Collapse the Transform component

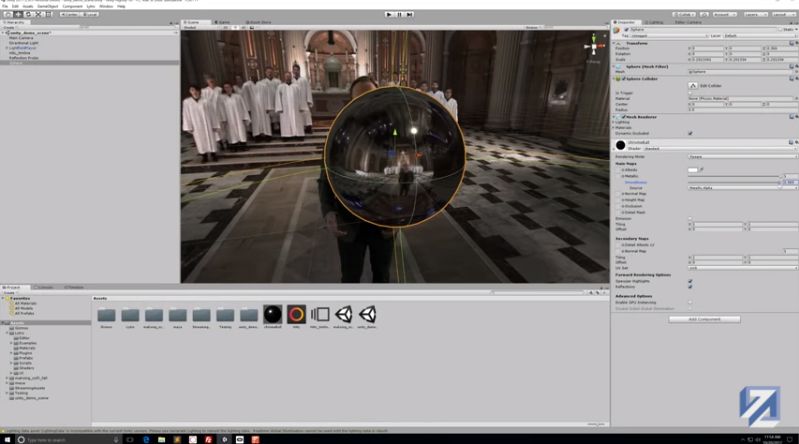pyautogui.click(x=614, y=43)
